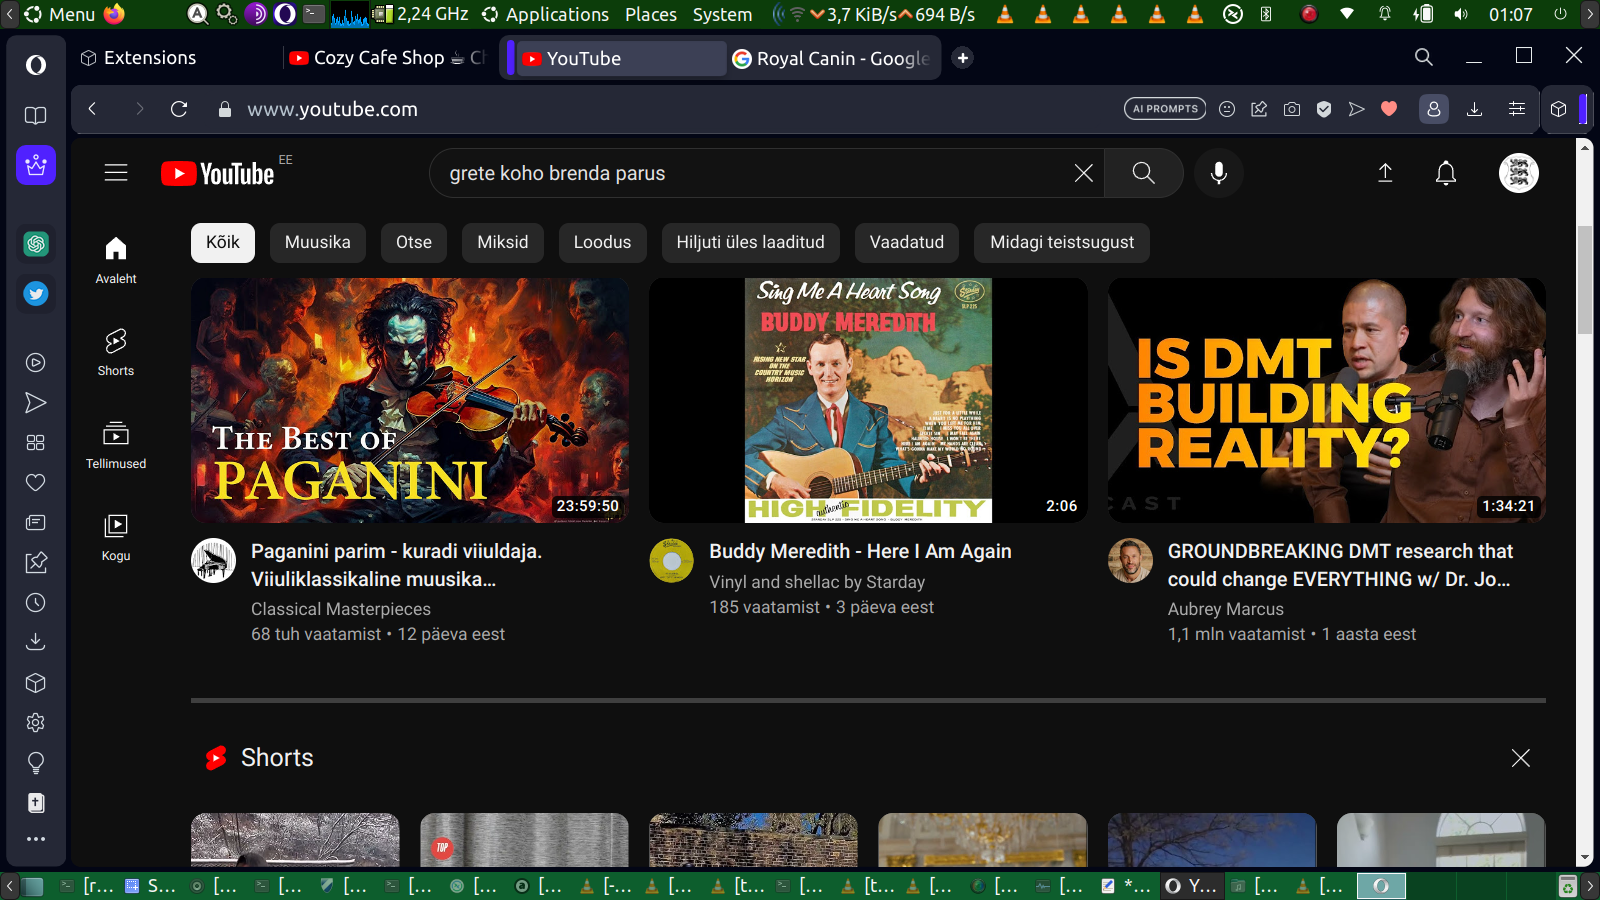
Task: Expand the three-dot more menu in Opera sidebar
Action: (x=36, y=839)
